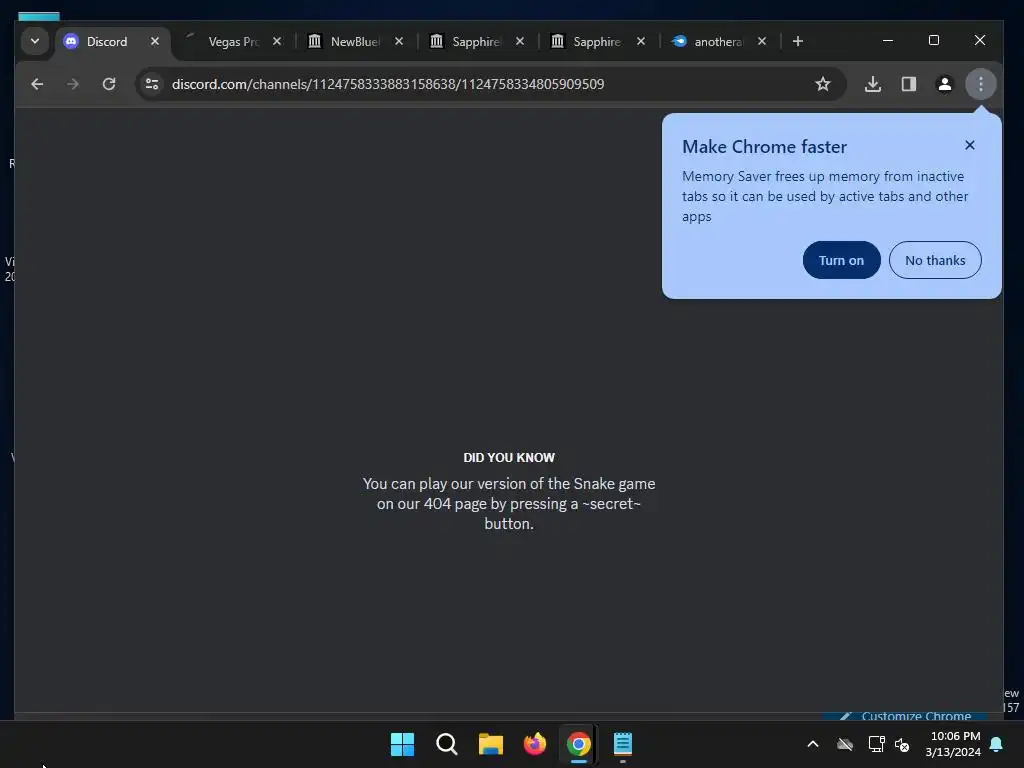
Task: Close the NewBlue tab
Action: point(399,41)
